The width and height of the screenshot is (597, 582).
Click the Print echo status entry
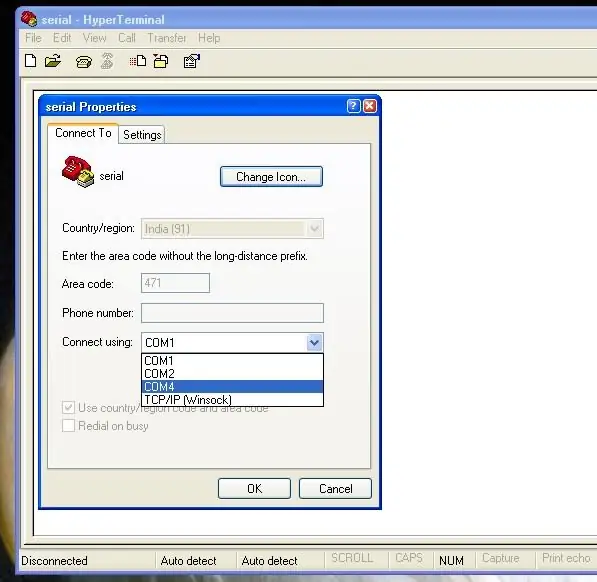[x=566, y=558]
